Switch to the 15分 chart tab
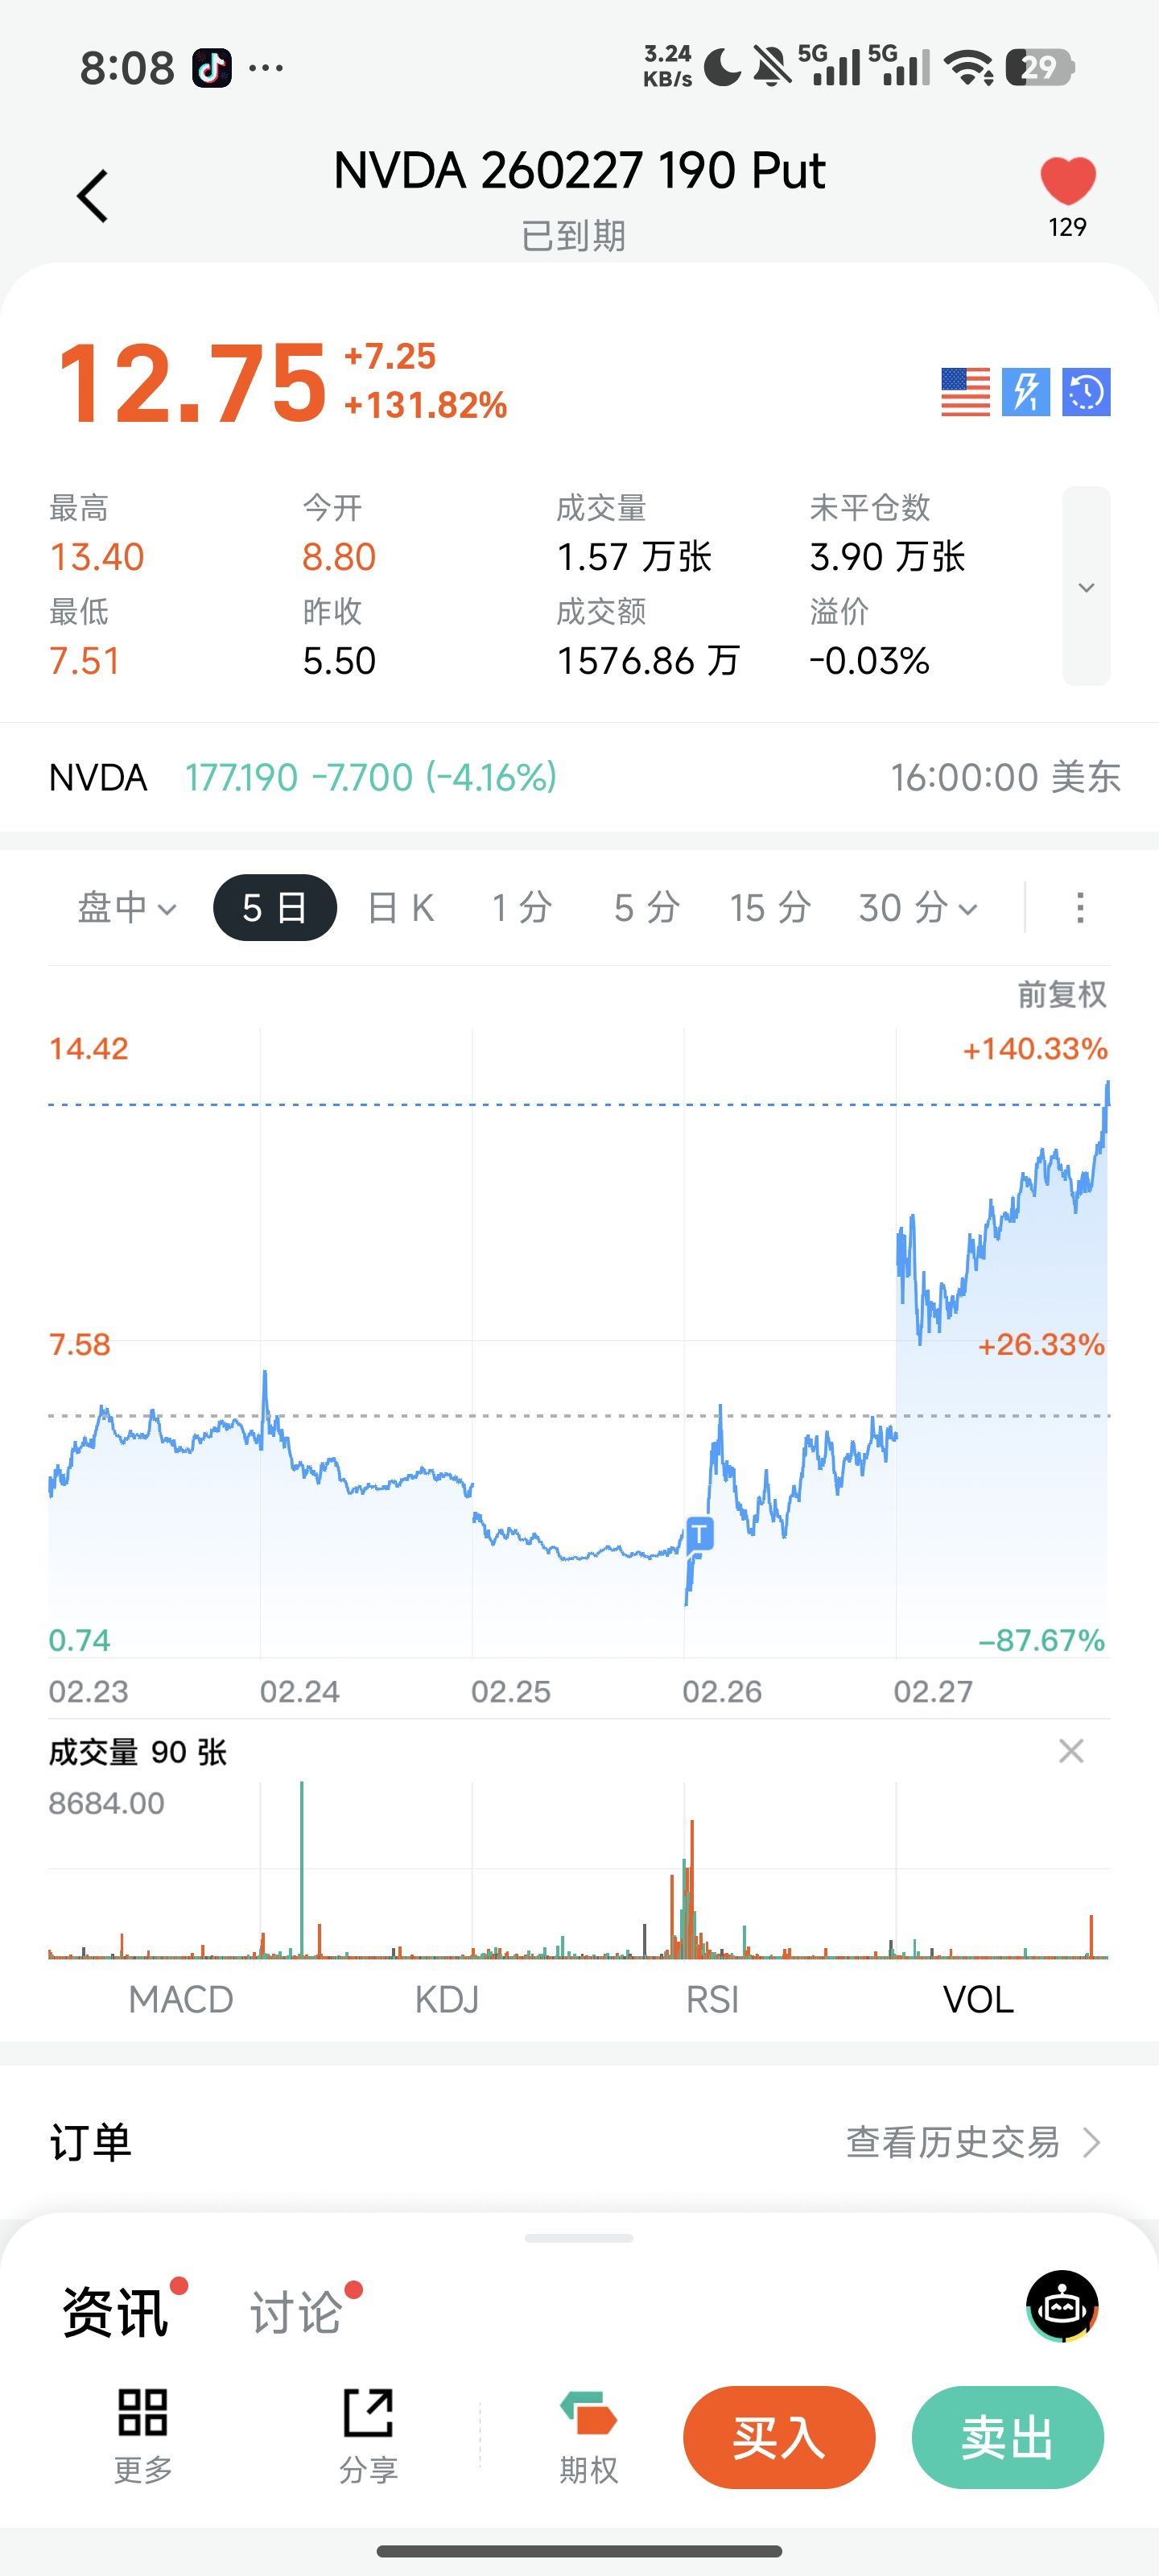Screen dimensions: 1159x2576 (x=769, y=908)
